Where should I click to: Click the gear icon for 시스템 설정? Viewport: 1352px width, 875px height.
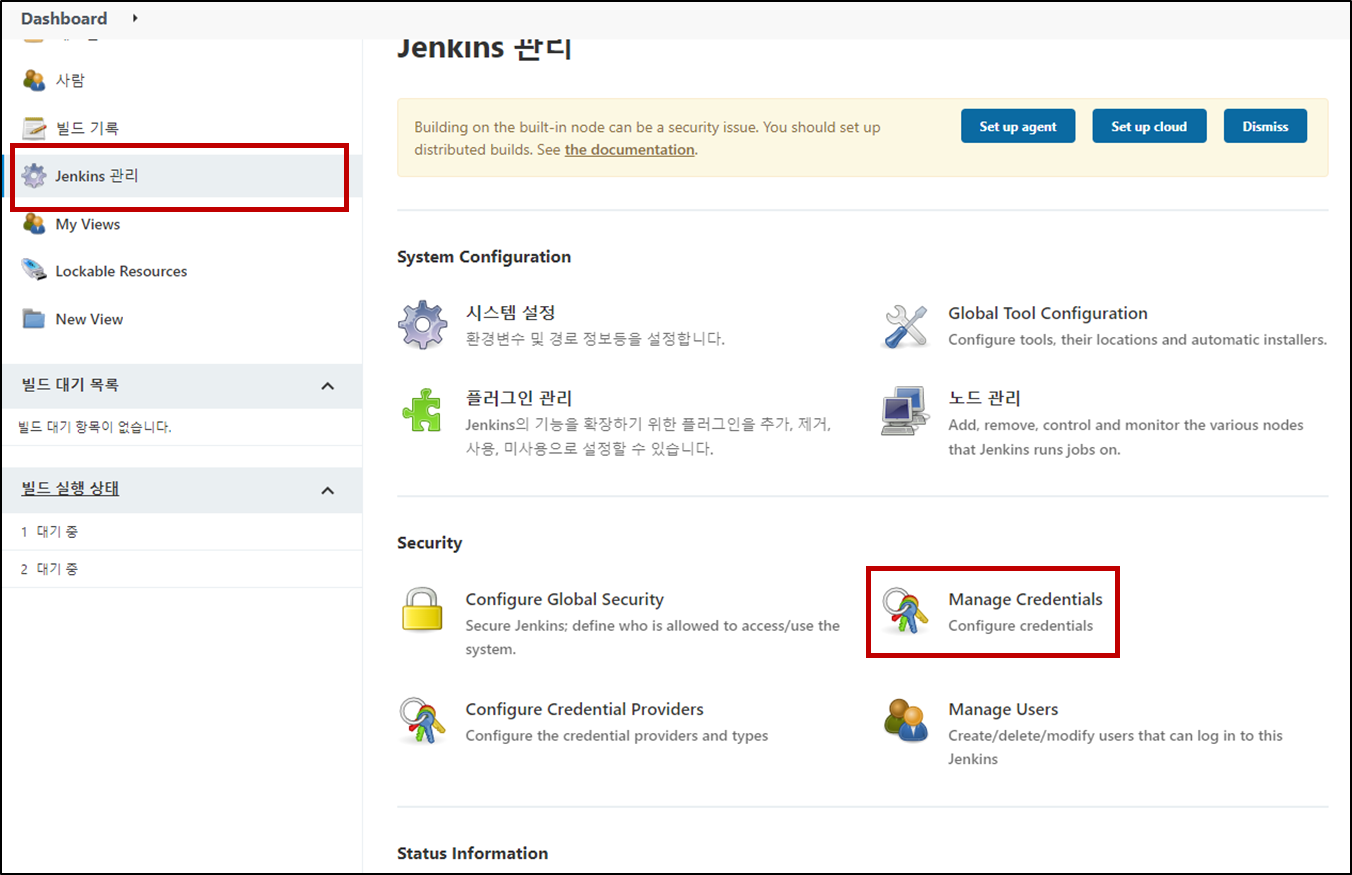(x=422, y=324)
